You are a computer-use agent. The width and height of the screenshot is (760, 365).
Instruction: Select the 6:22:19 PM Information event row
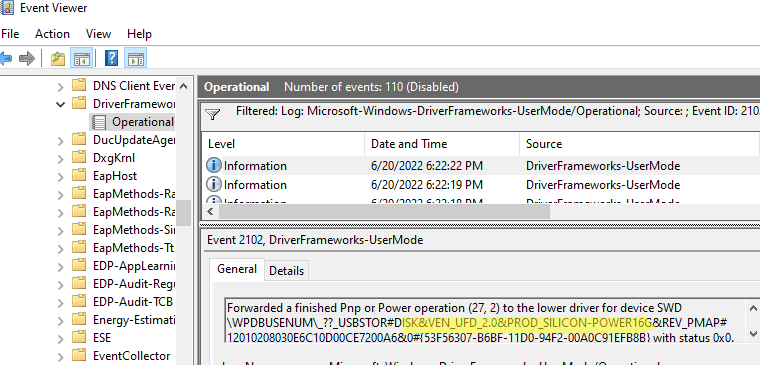pos(481,185)
